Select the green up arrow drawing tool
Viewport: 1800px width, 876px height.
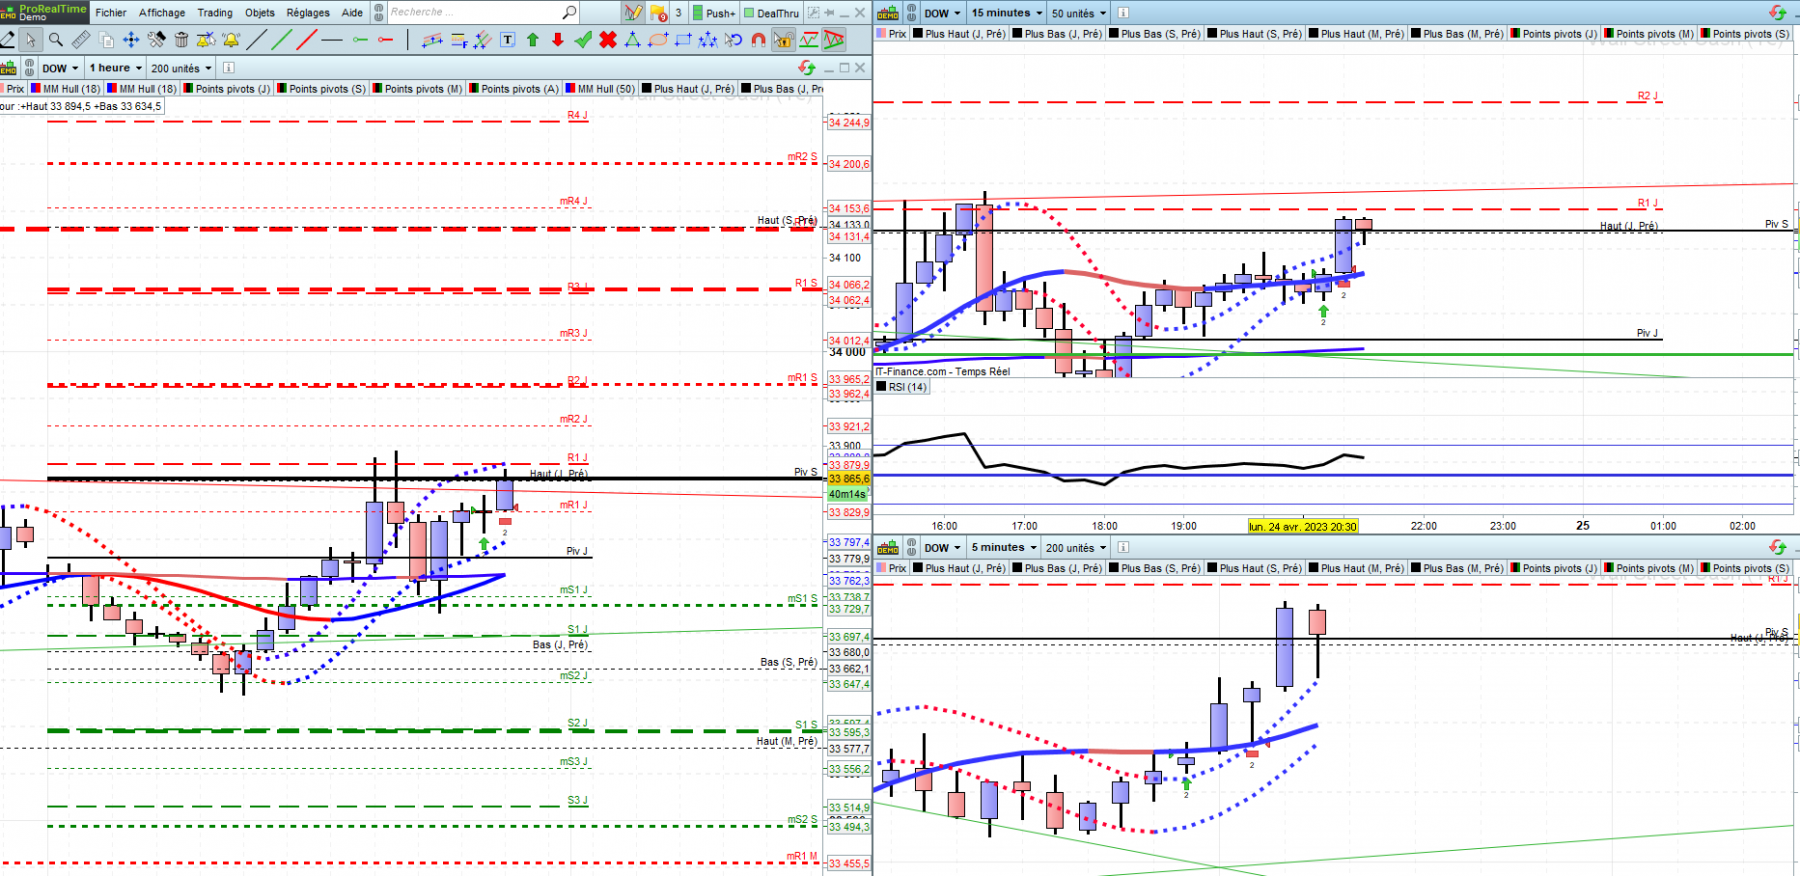pos(533,40)
